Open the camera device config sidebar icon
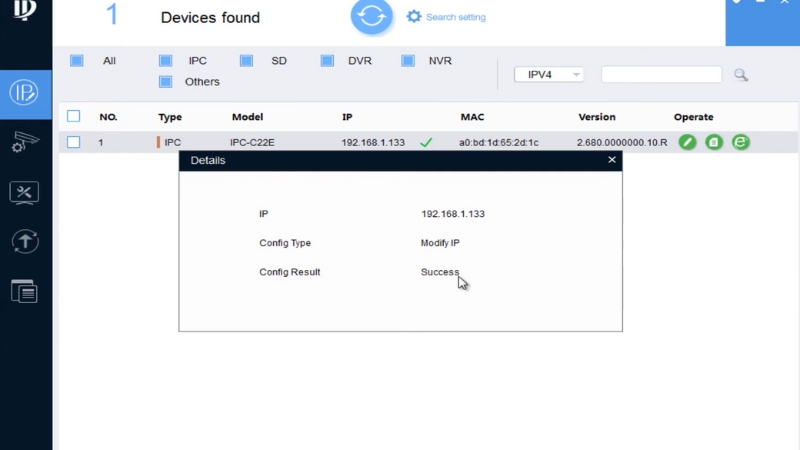This screenshot has height=450, width=800. [25, 143]
